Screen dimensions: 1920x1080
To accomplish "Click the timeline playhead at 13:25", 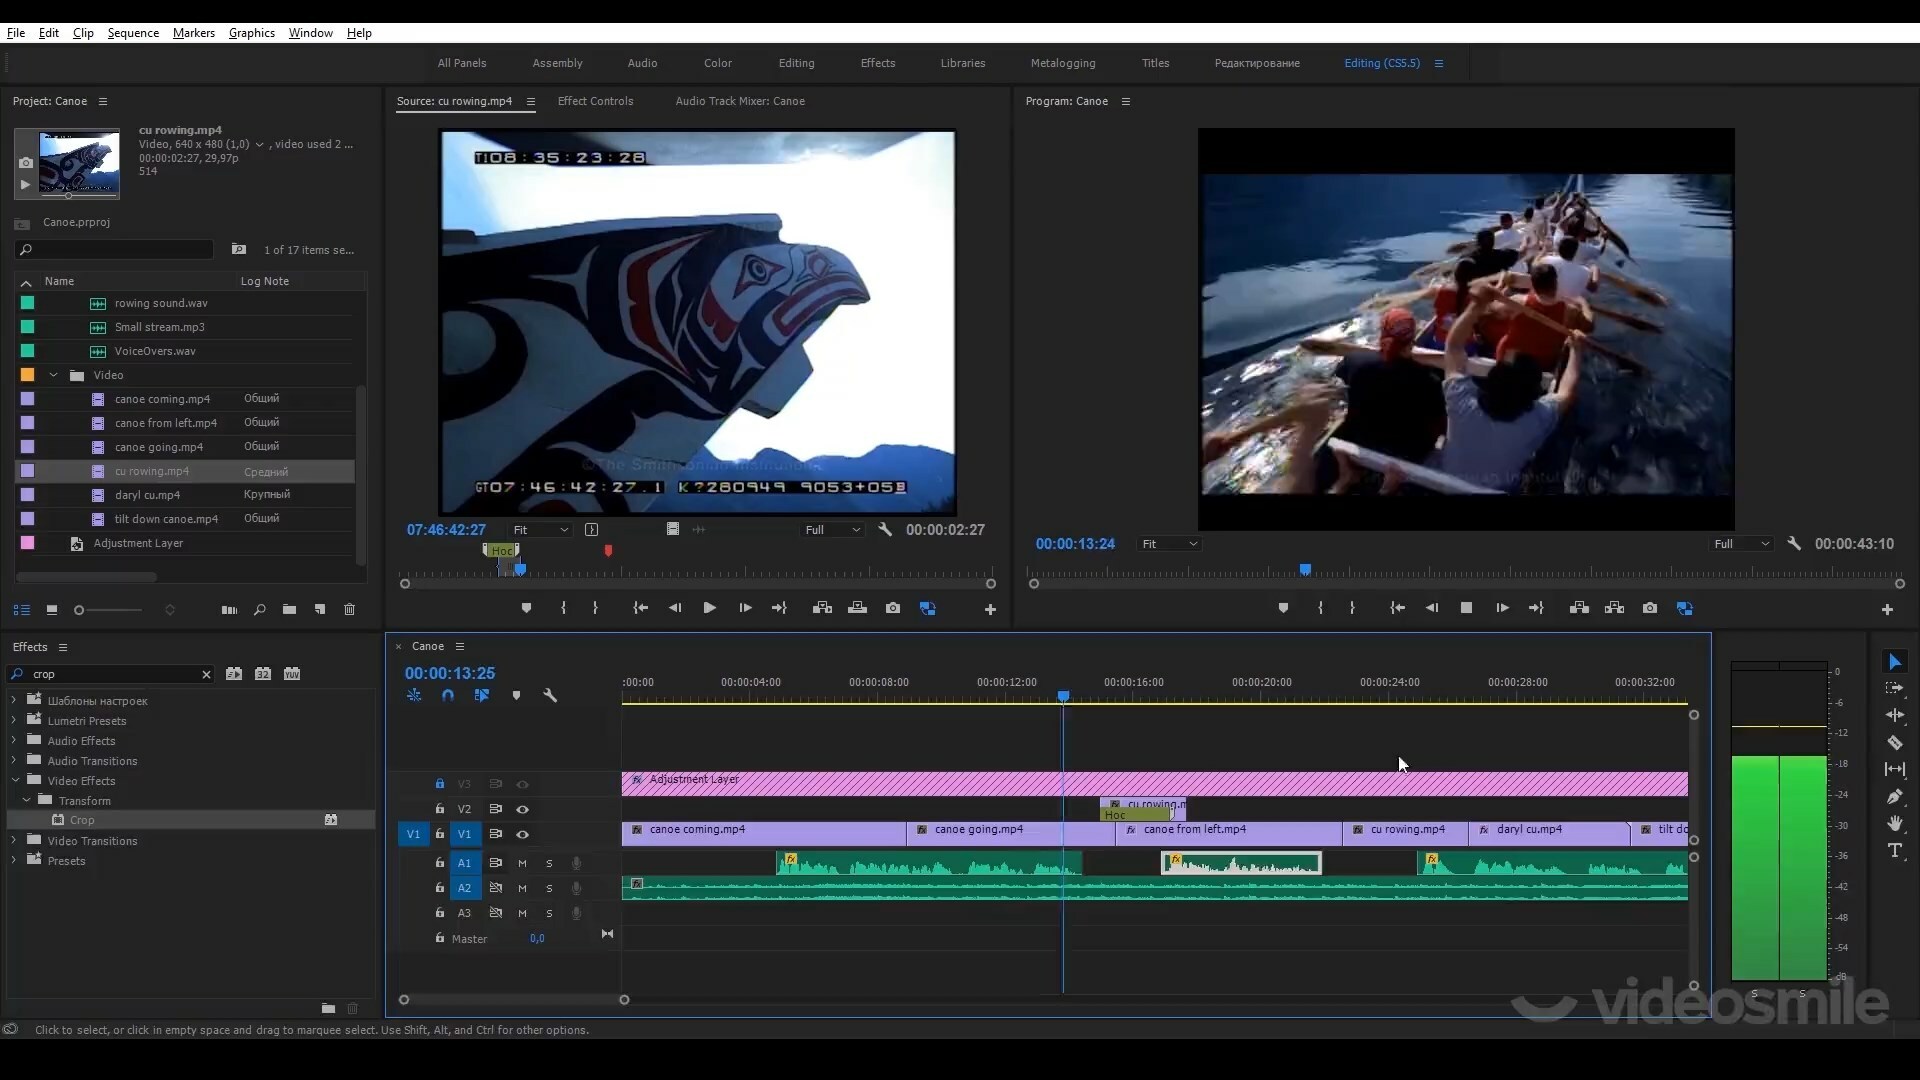I will (1063, 696).
